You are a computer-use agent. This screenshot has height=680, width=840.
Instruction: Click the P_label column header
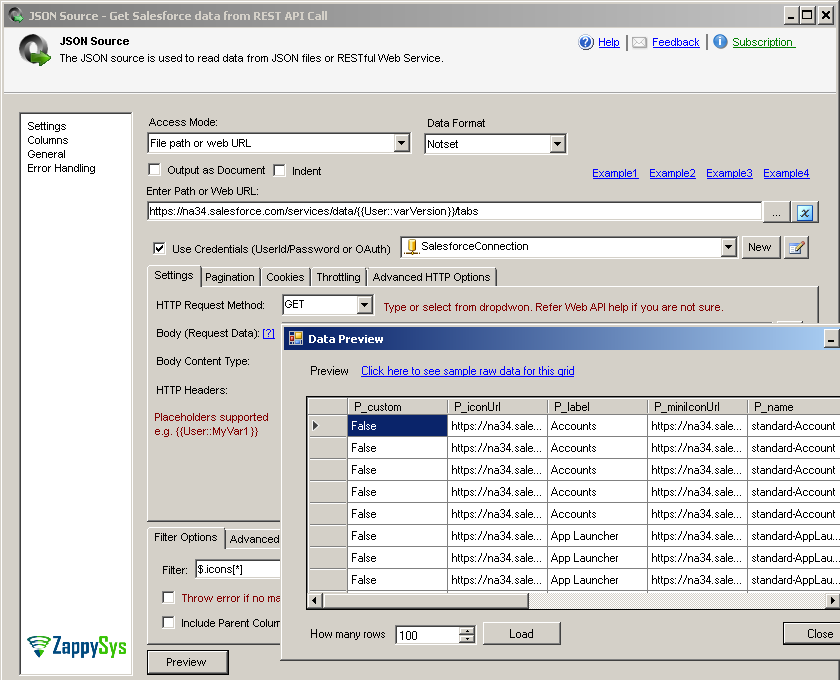pos(597,407)
